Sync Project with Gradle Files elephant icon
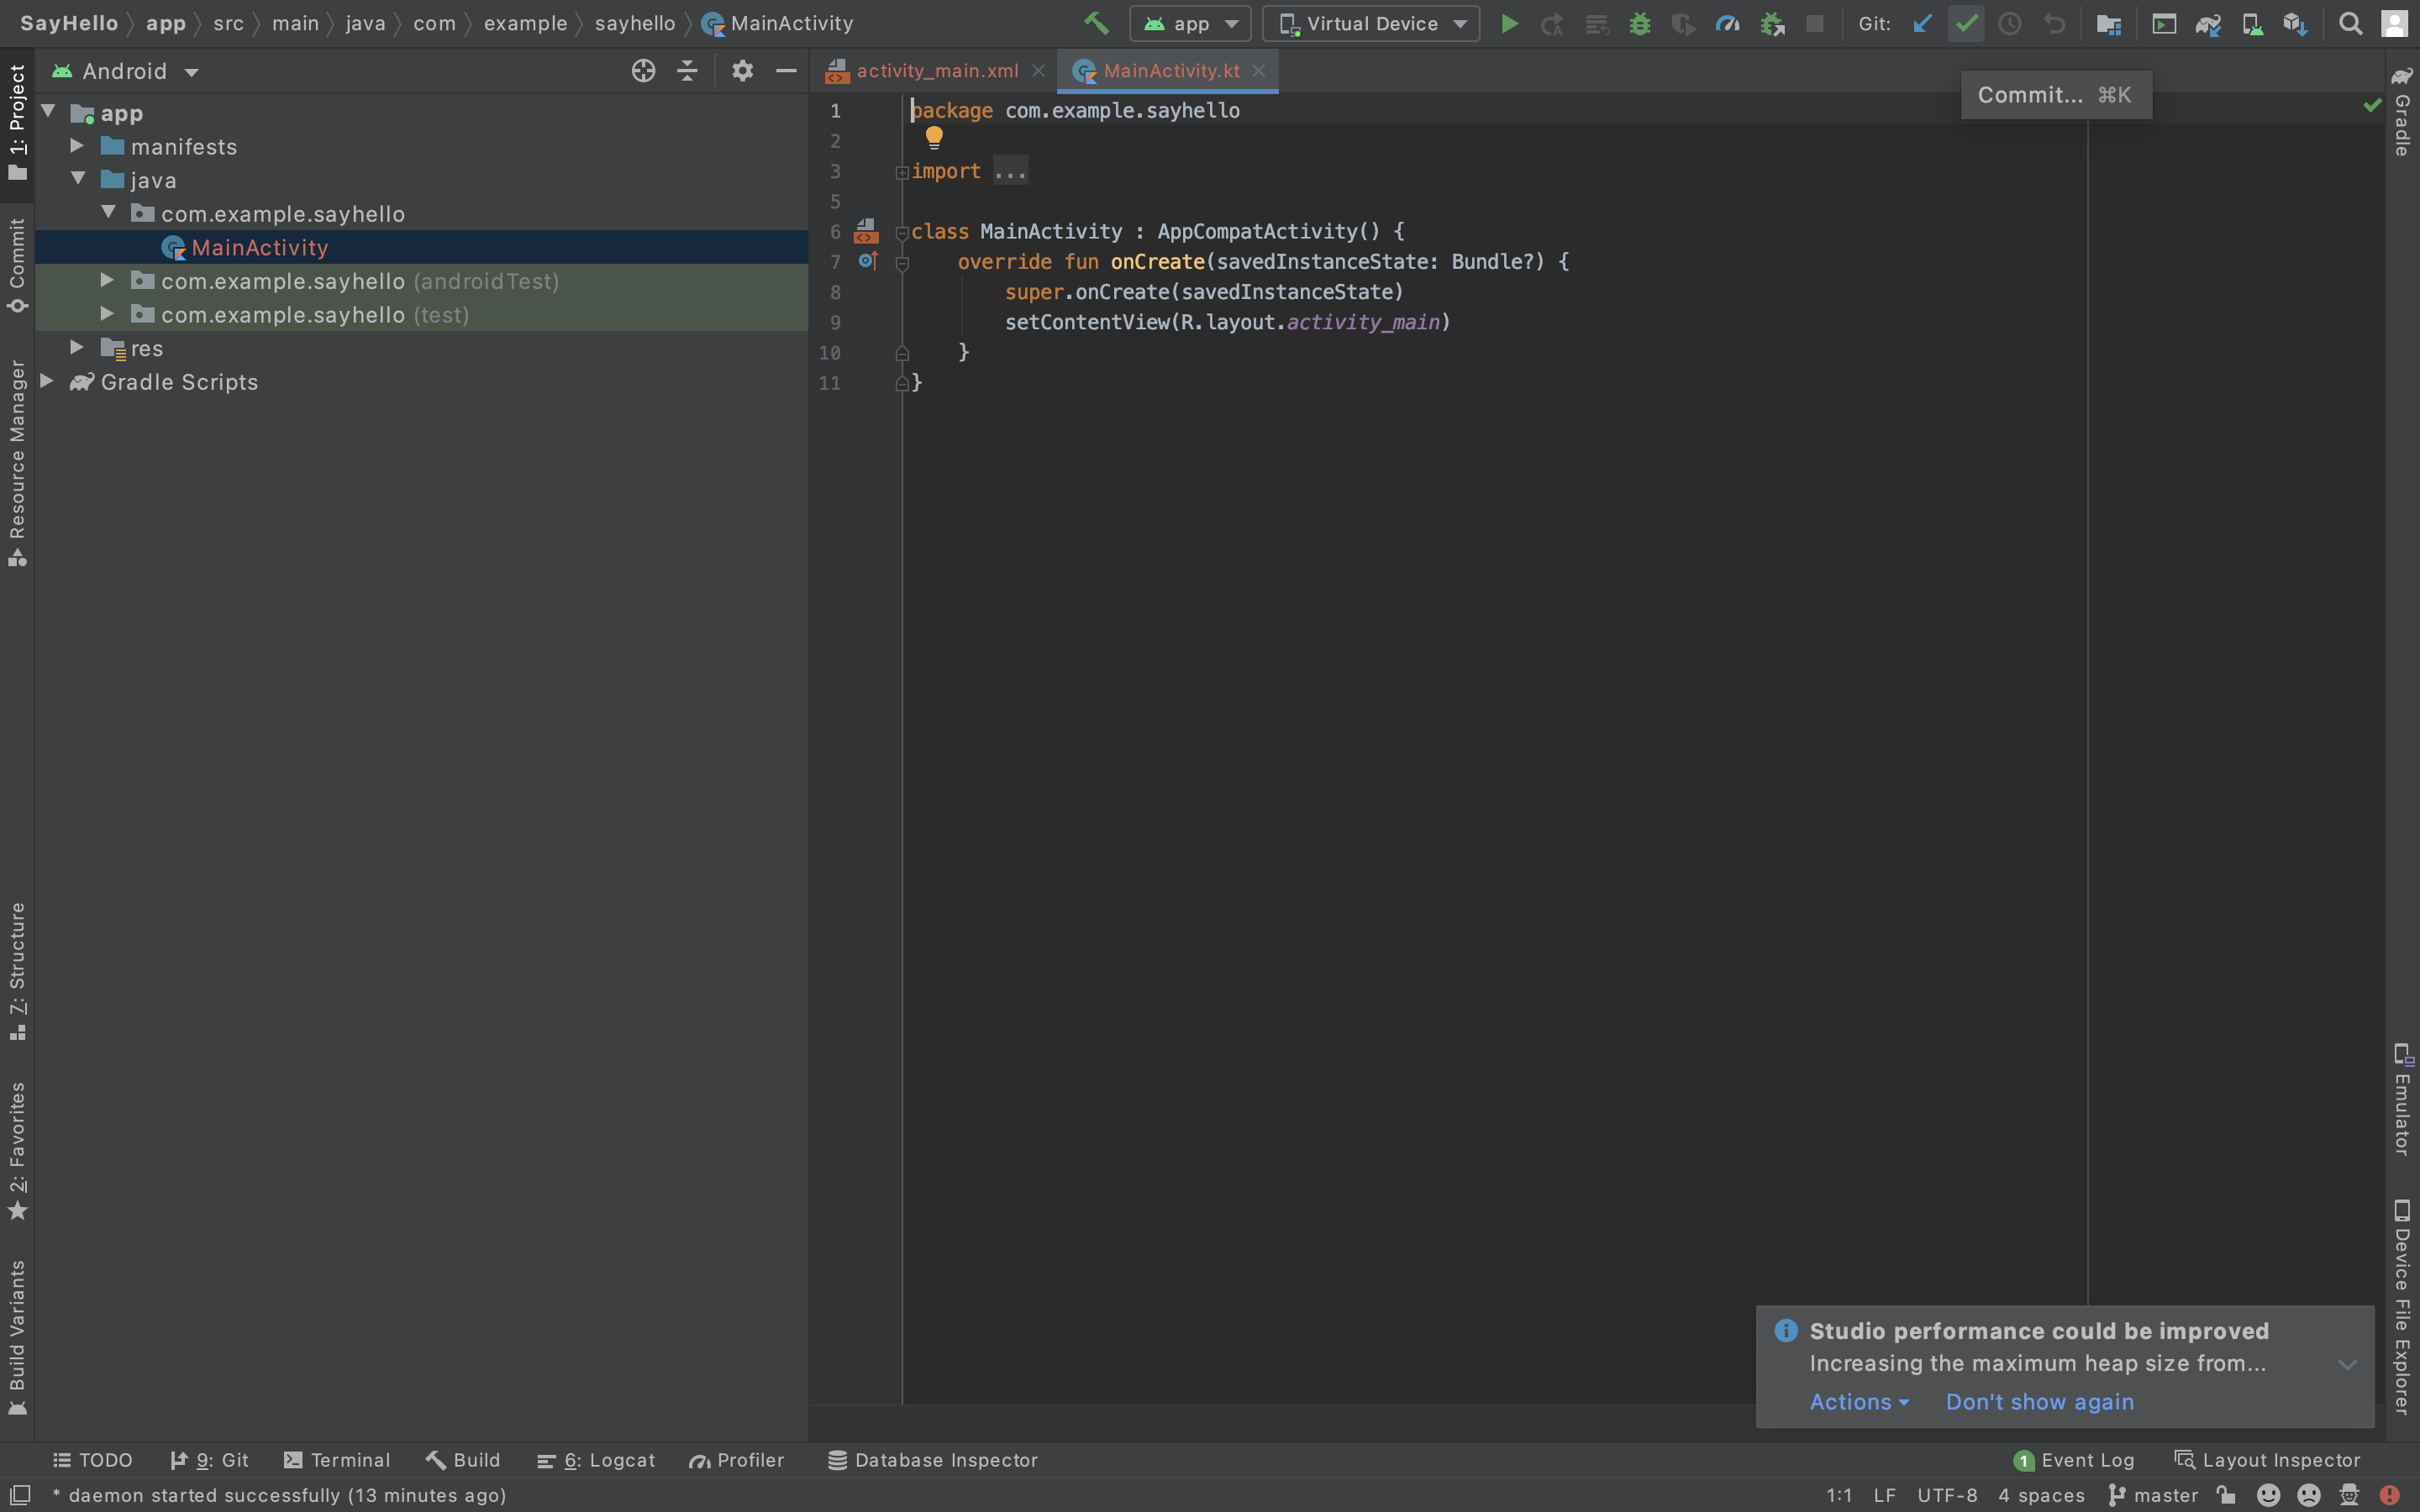This screenshot has height=1512, width=2420. (2208, 23)
